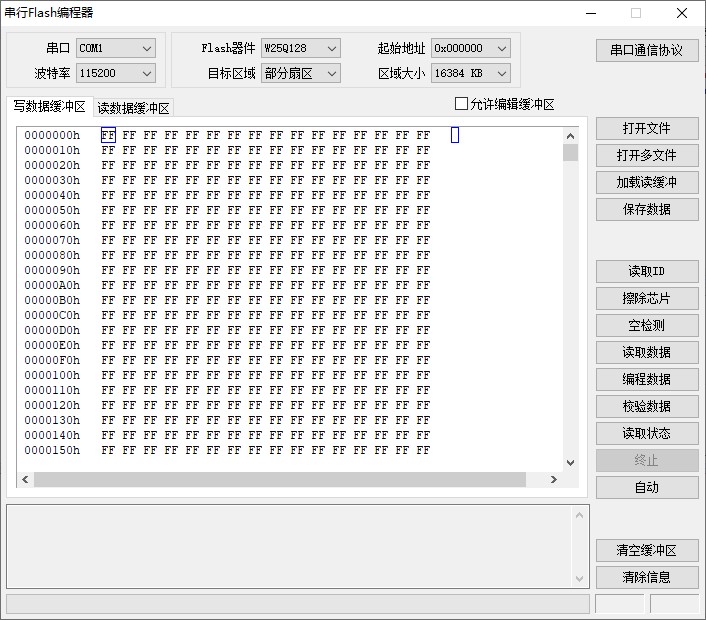
Task: Click the address label 0000150h
Action: [x=52, y=450]
